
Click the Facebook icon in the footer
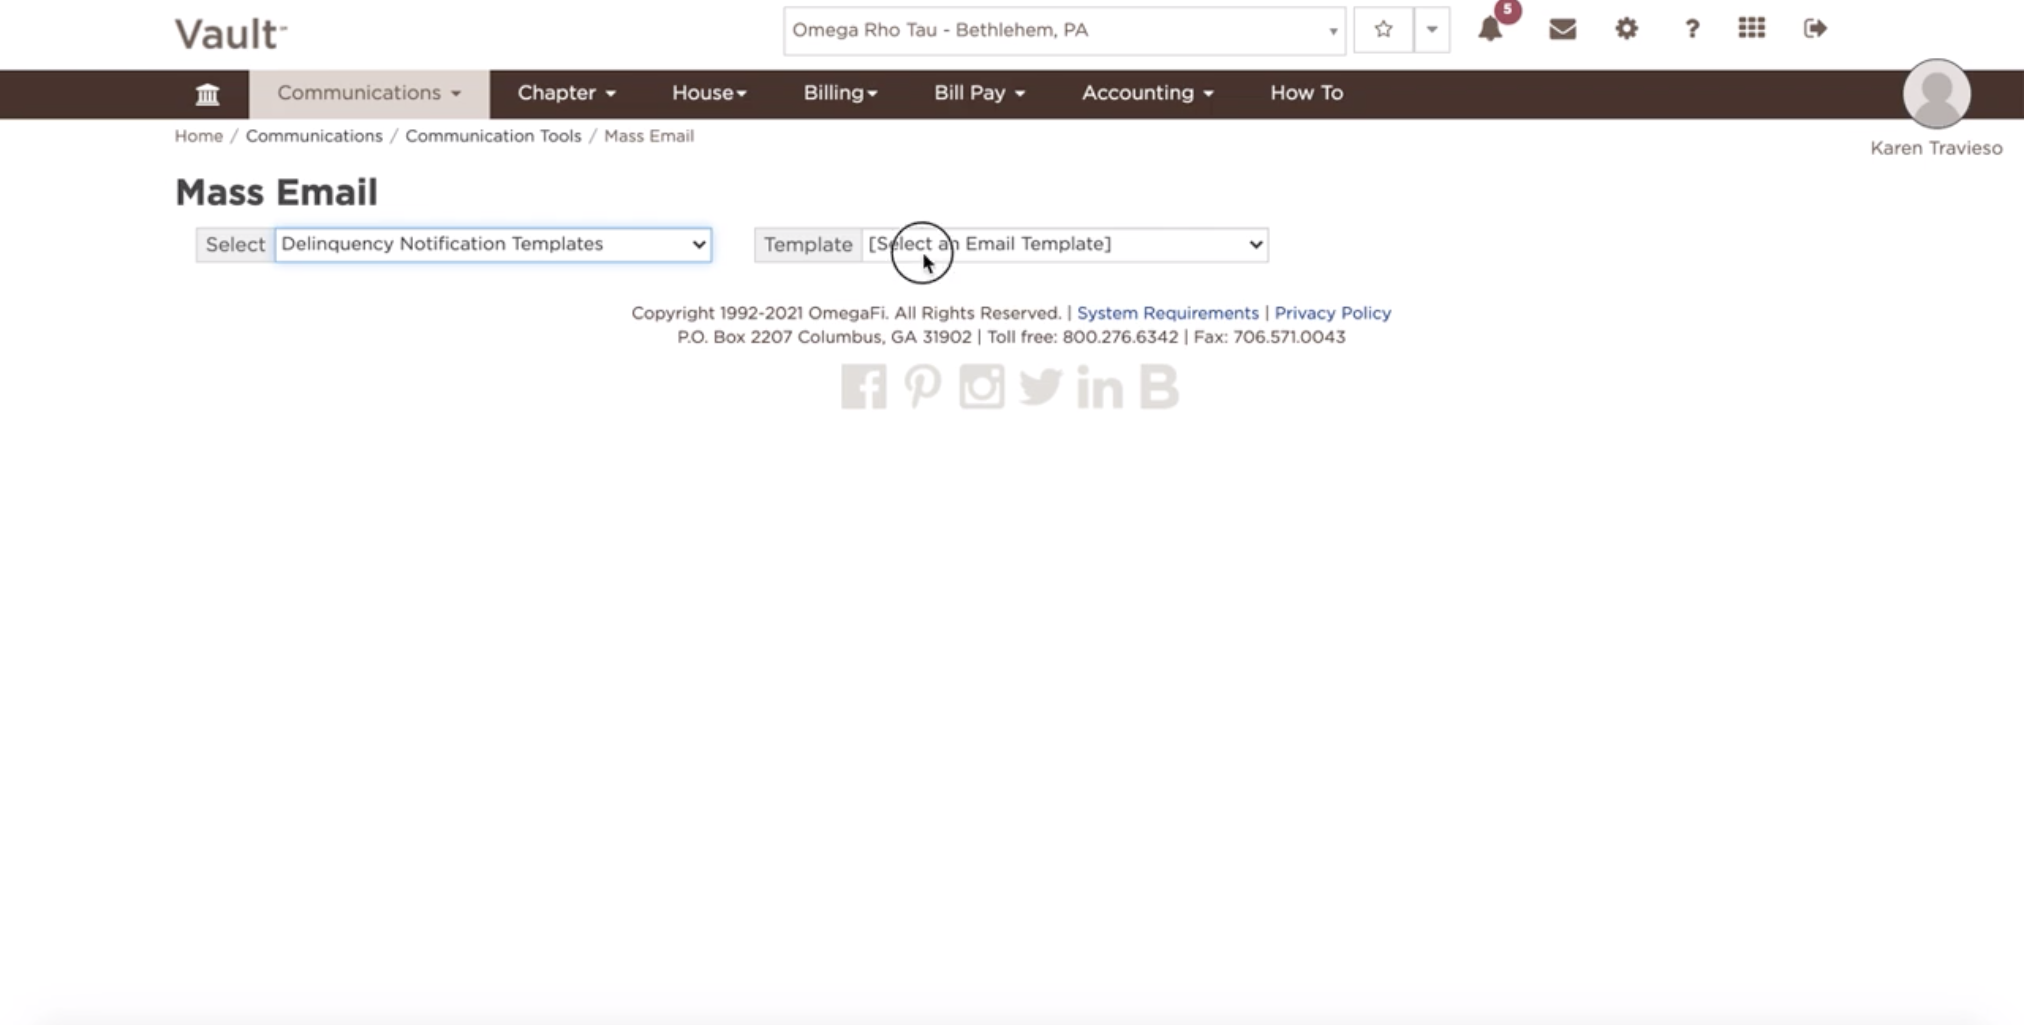click(863, 388)
